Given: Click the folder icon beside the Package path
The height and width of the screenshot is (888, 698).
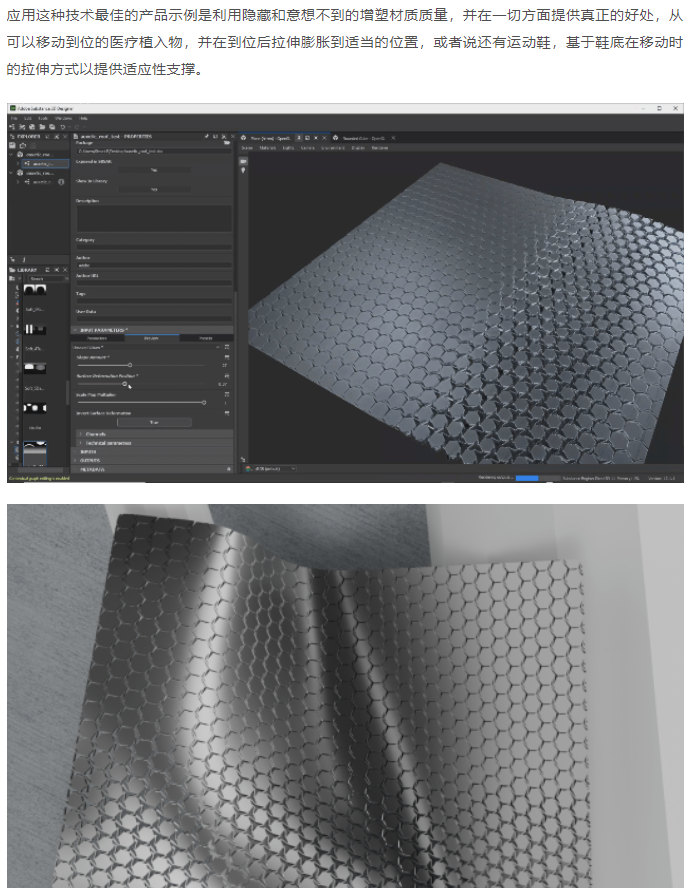Looking at the screenshot, I should 227,143.
